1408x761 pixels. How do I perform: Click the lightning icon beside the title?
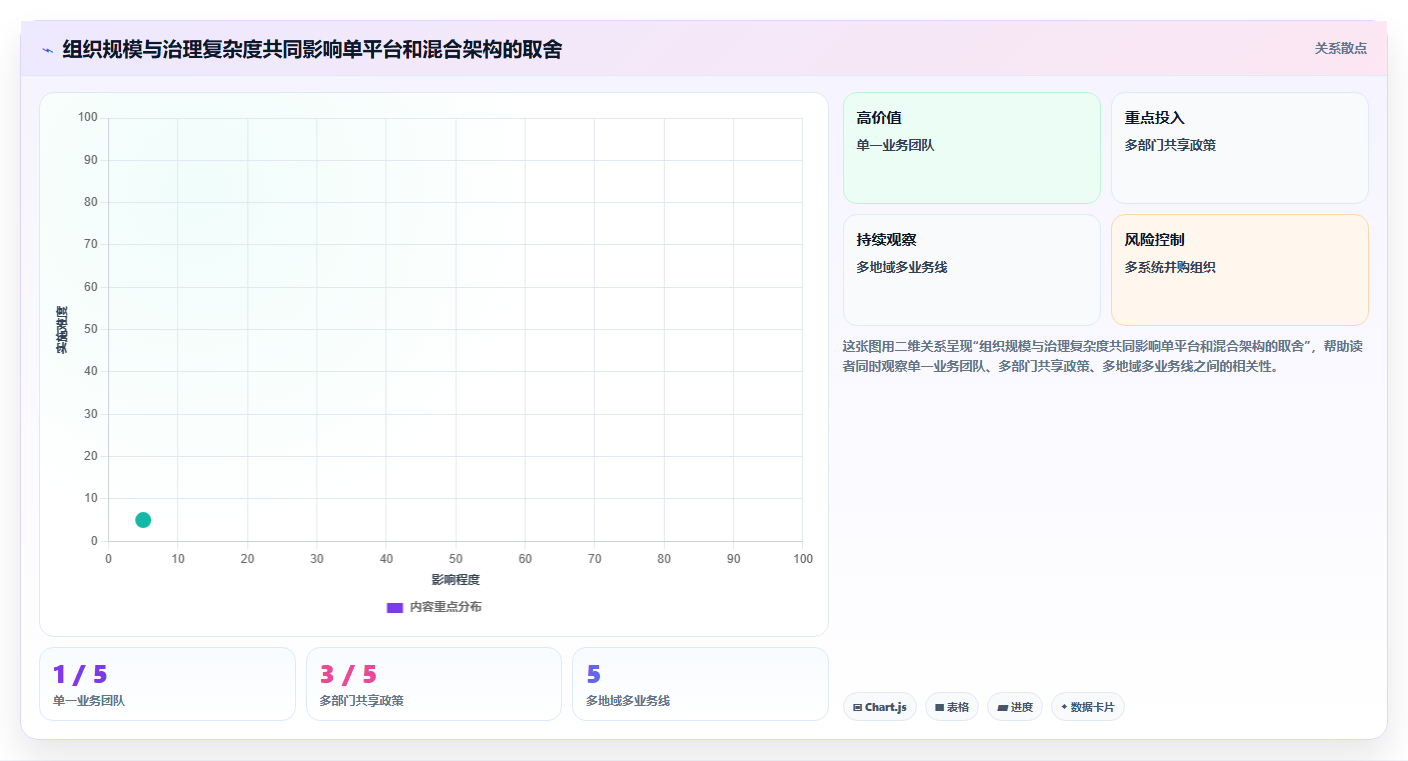tap(47, 50)
